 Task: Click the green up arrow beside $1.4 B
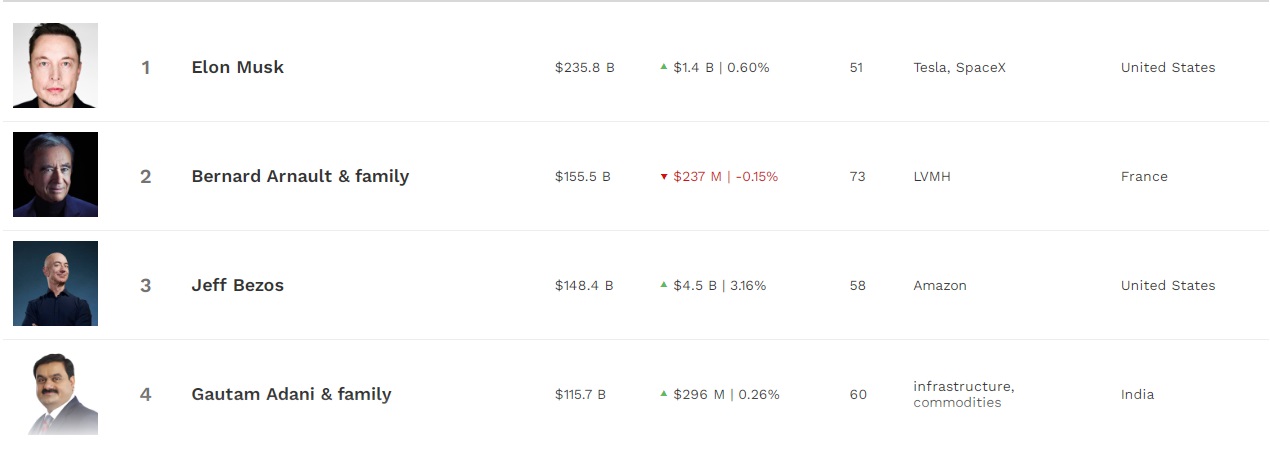pos(663,67)
